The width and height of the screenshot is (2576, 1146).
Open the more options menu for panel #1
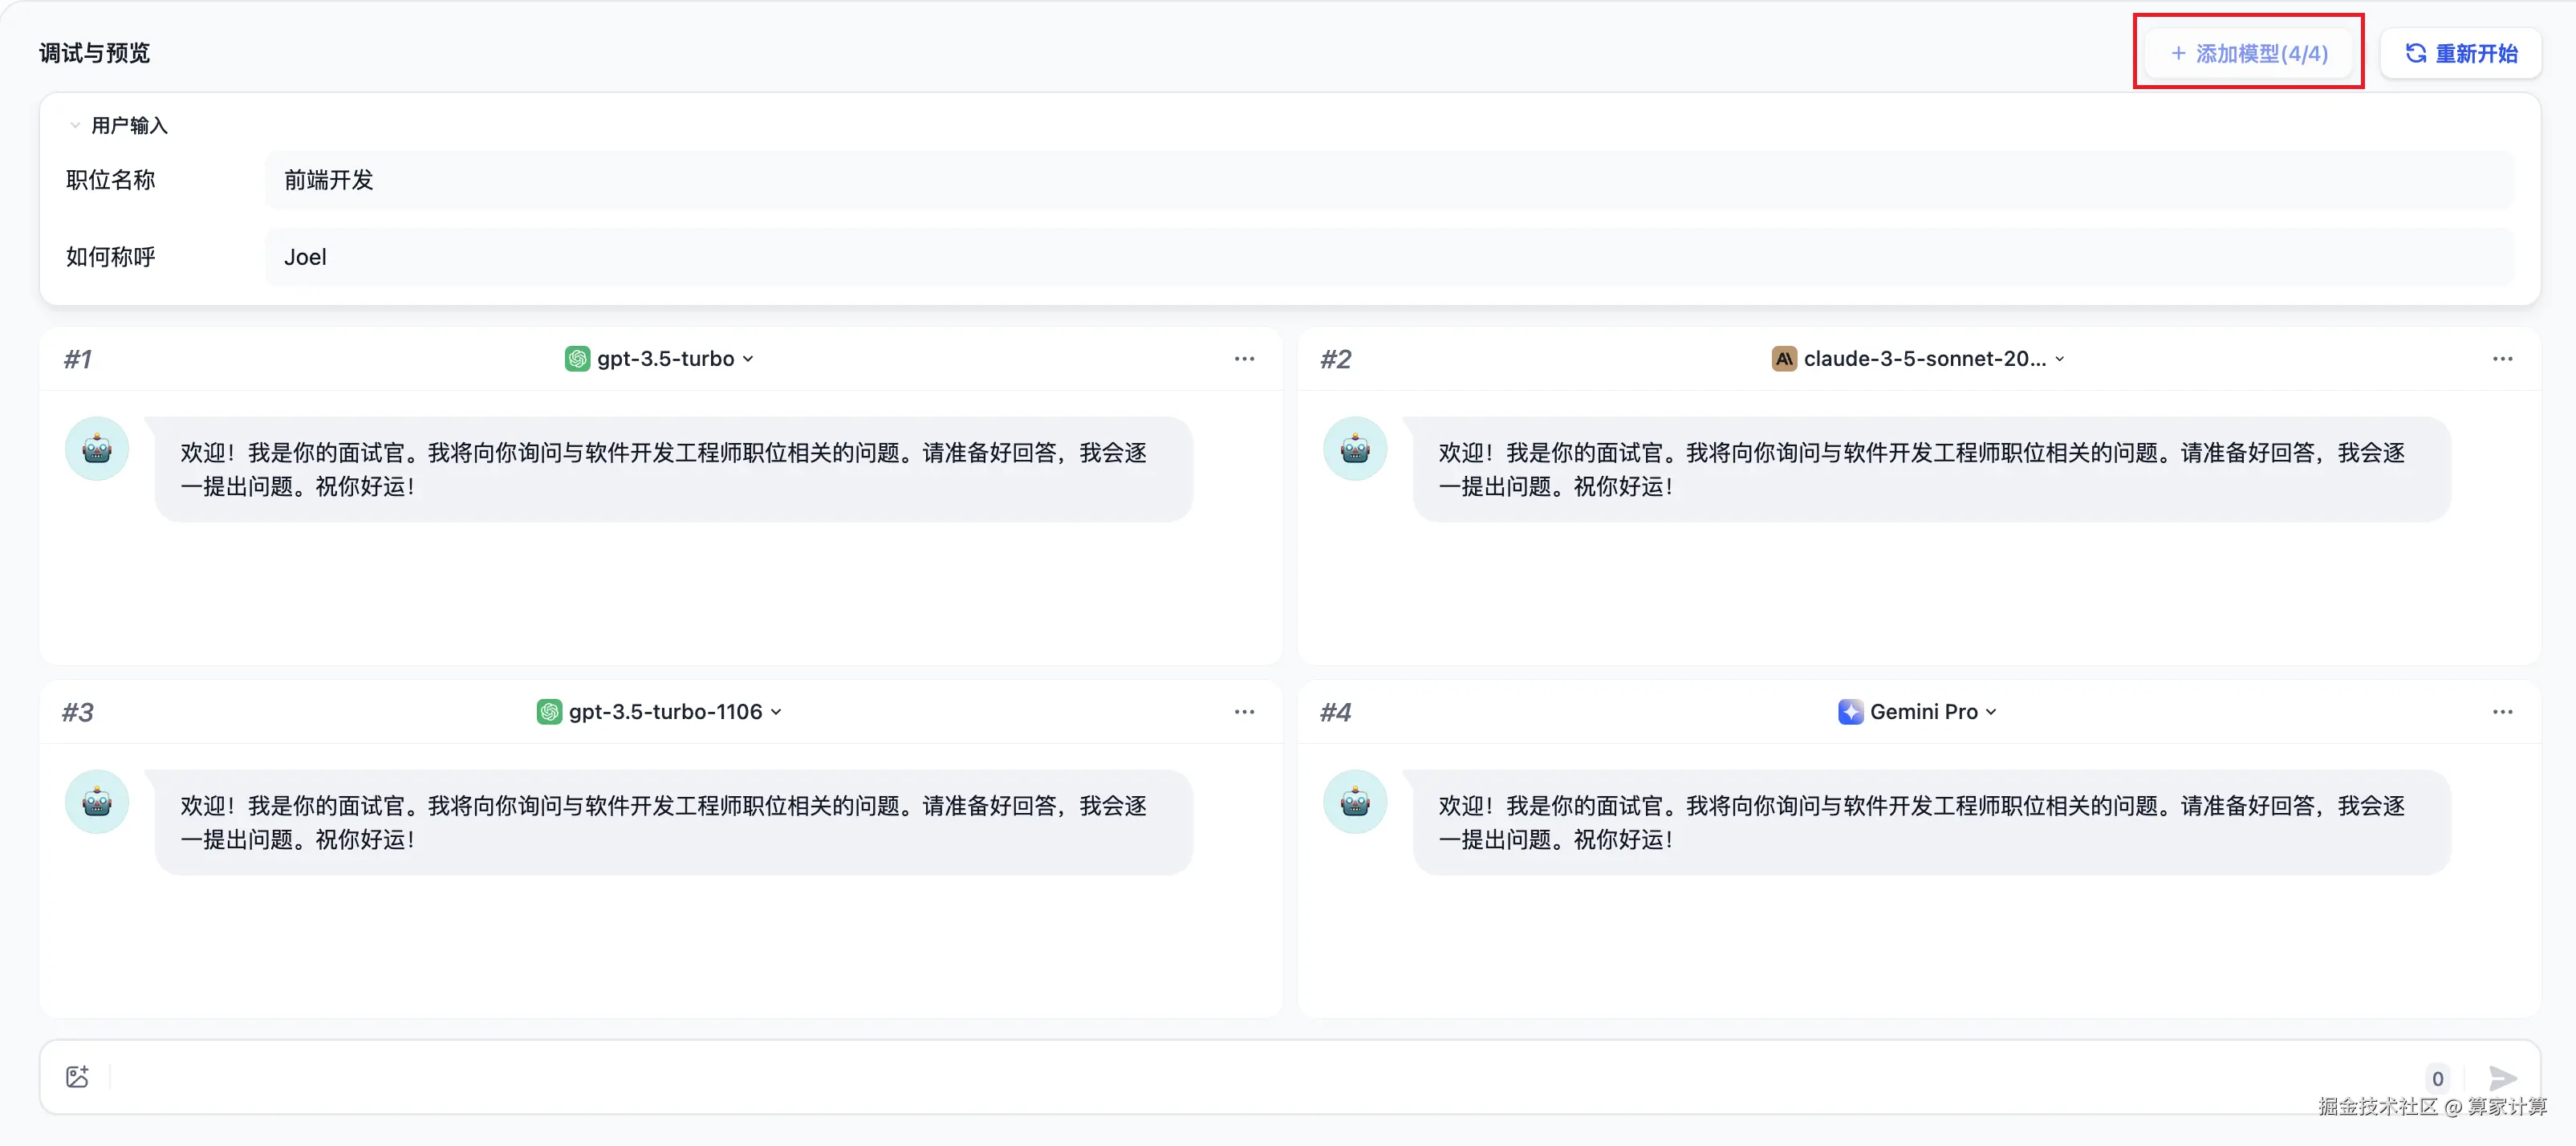pos(1243,359)
